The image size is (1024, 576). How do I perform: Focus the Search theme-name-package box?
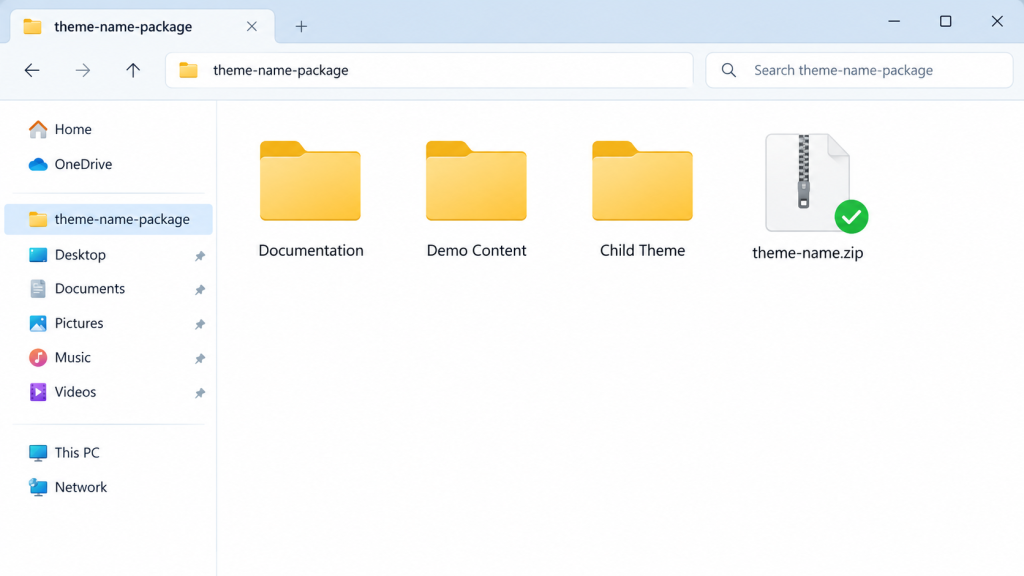859,70
